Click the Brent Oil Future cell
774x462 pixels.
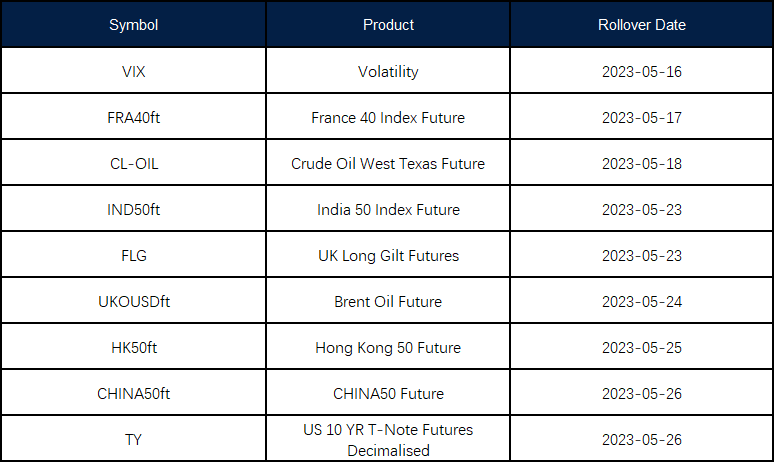tap(388, 302)
